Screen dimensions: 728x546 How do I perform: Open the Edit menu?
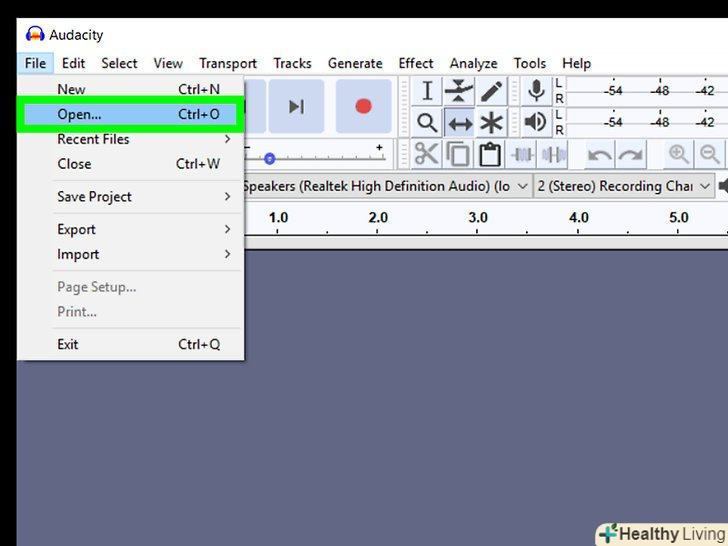tap(73, 63)
